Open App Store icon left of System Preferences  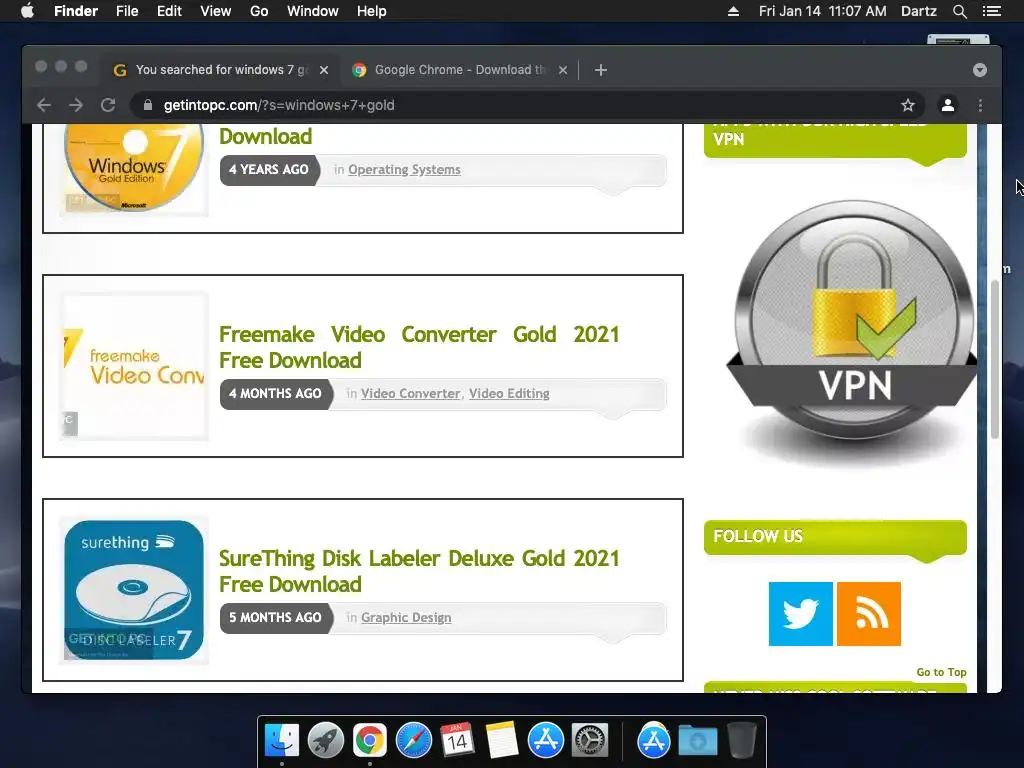(545, 740)
